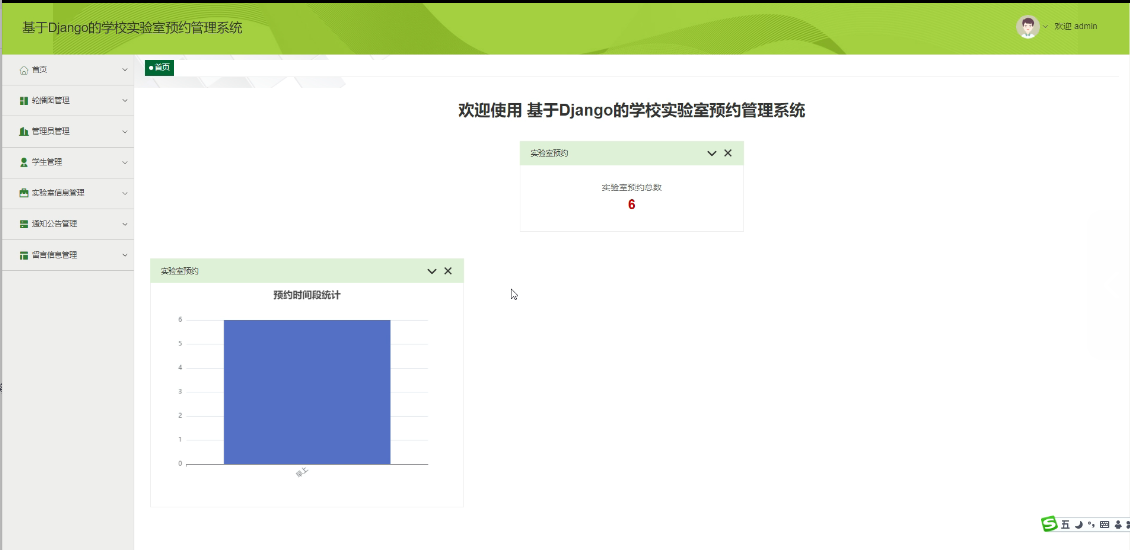Click the person icon in IME bar
Image resolution: width=1130 pixels, height=550 pixels.
1118,525
